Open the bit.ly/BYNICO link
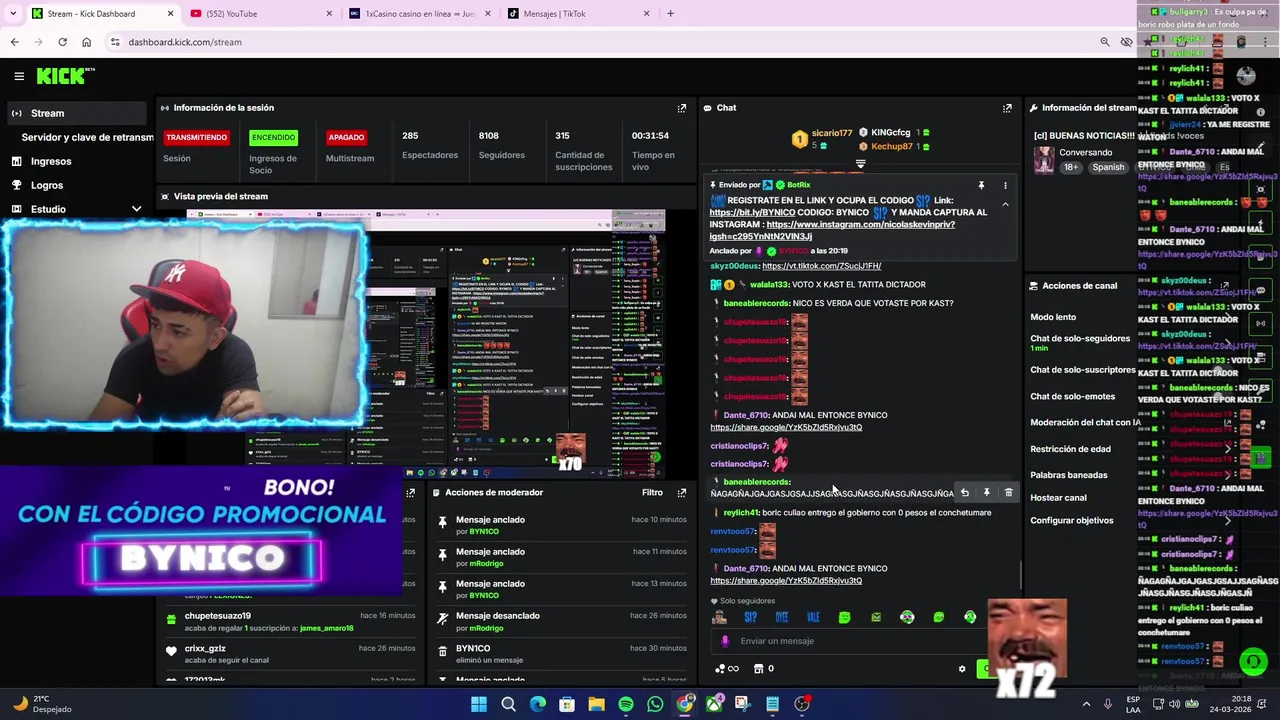 (x=752, y=212)
